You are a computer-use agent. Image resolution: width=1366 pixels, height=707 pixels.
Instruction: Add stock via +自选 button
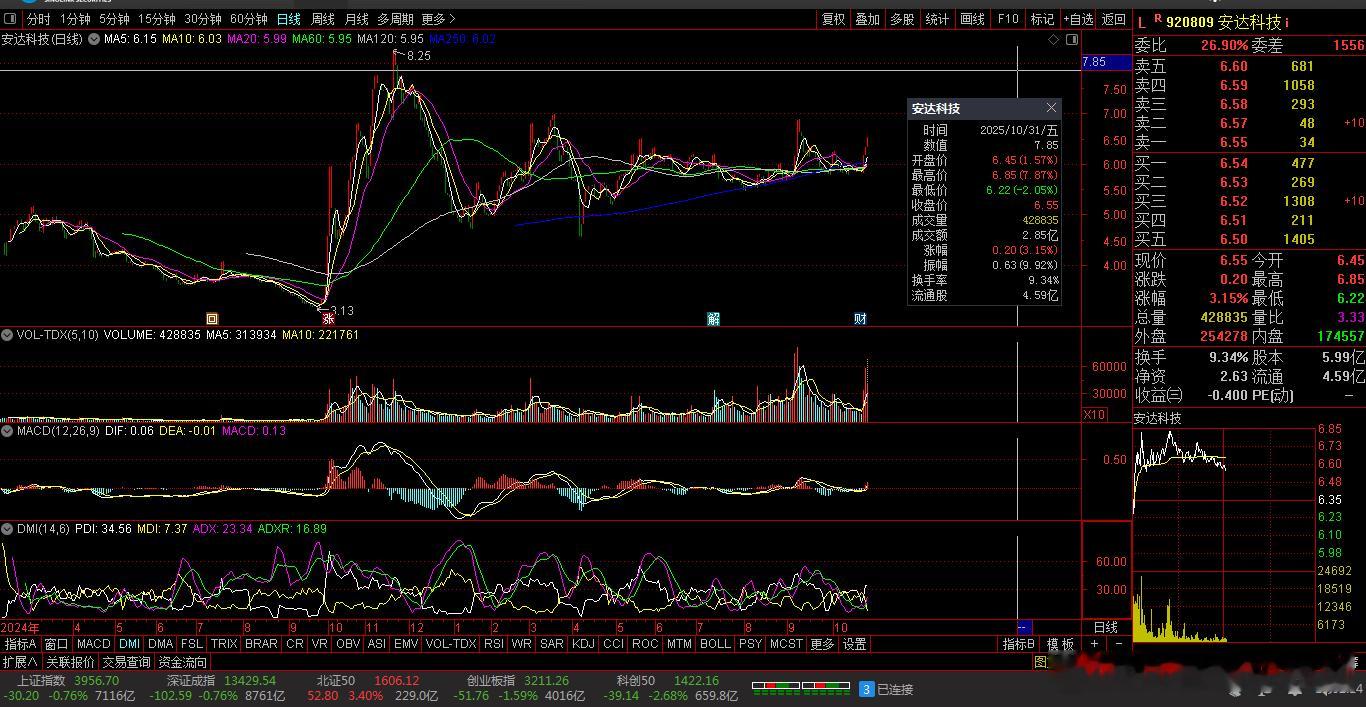click(x=1079, y=19)
